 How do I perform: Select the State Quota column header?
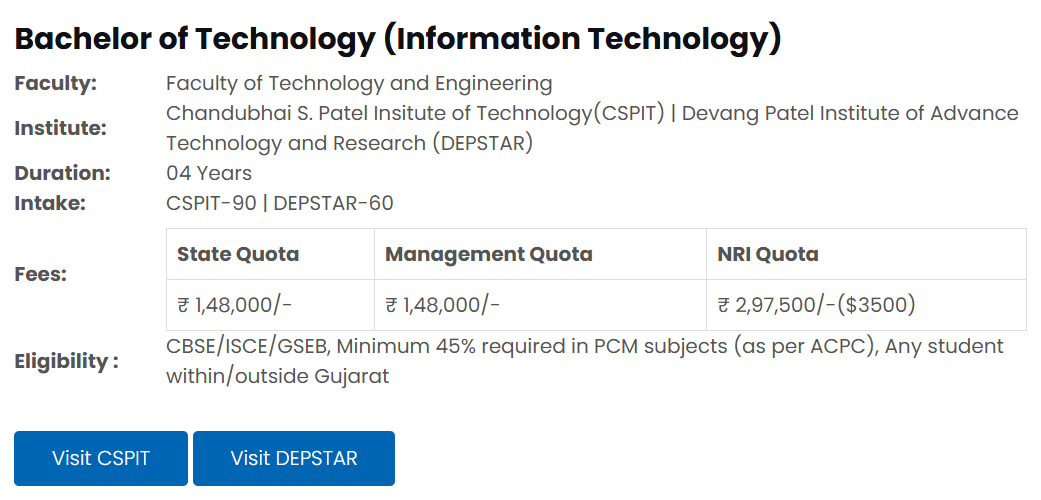click(x=238, y=254)
